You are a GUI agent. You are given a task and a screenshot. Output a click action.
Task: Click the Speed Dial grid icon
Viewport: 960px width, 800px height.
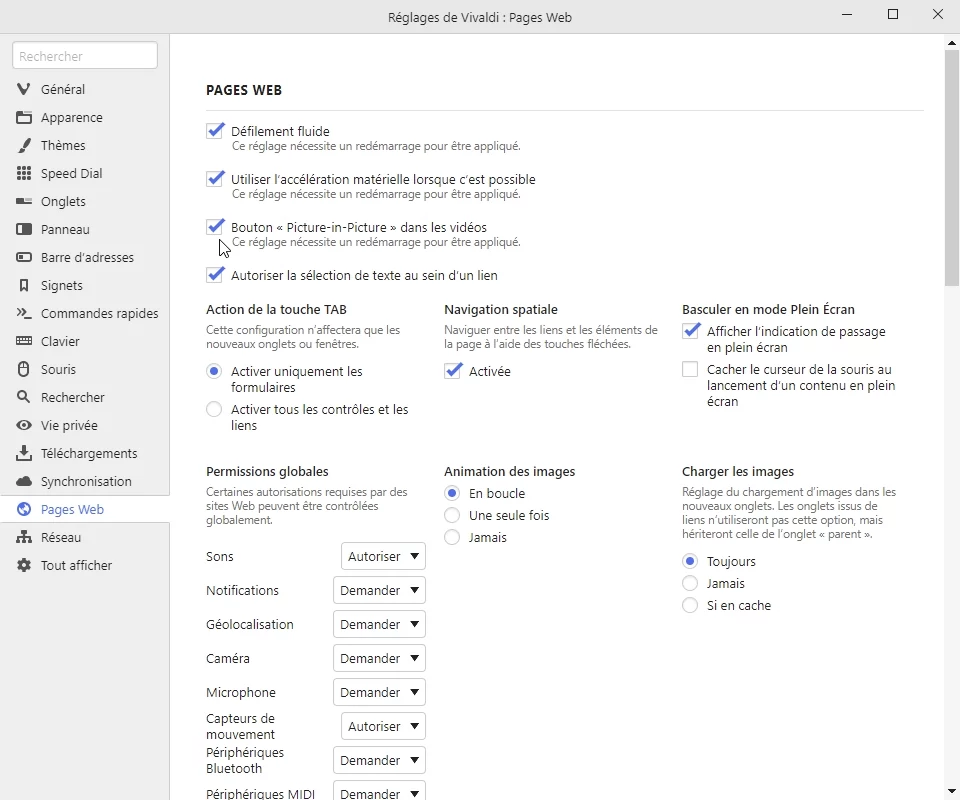(x=23, y=173)
